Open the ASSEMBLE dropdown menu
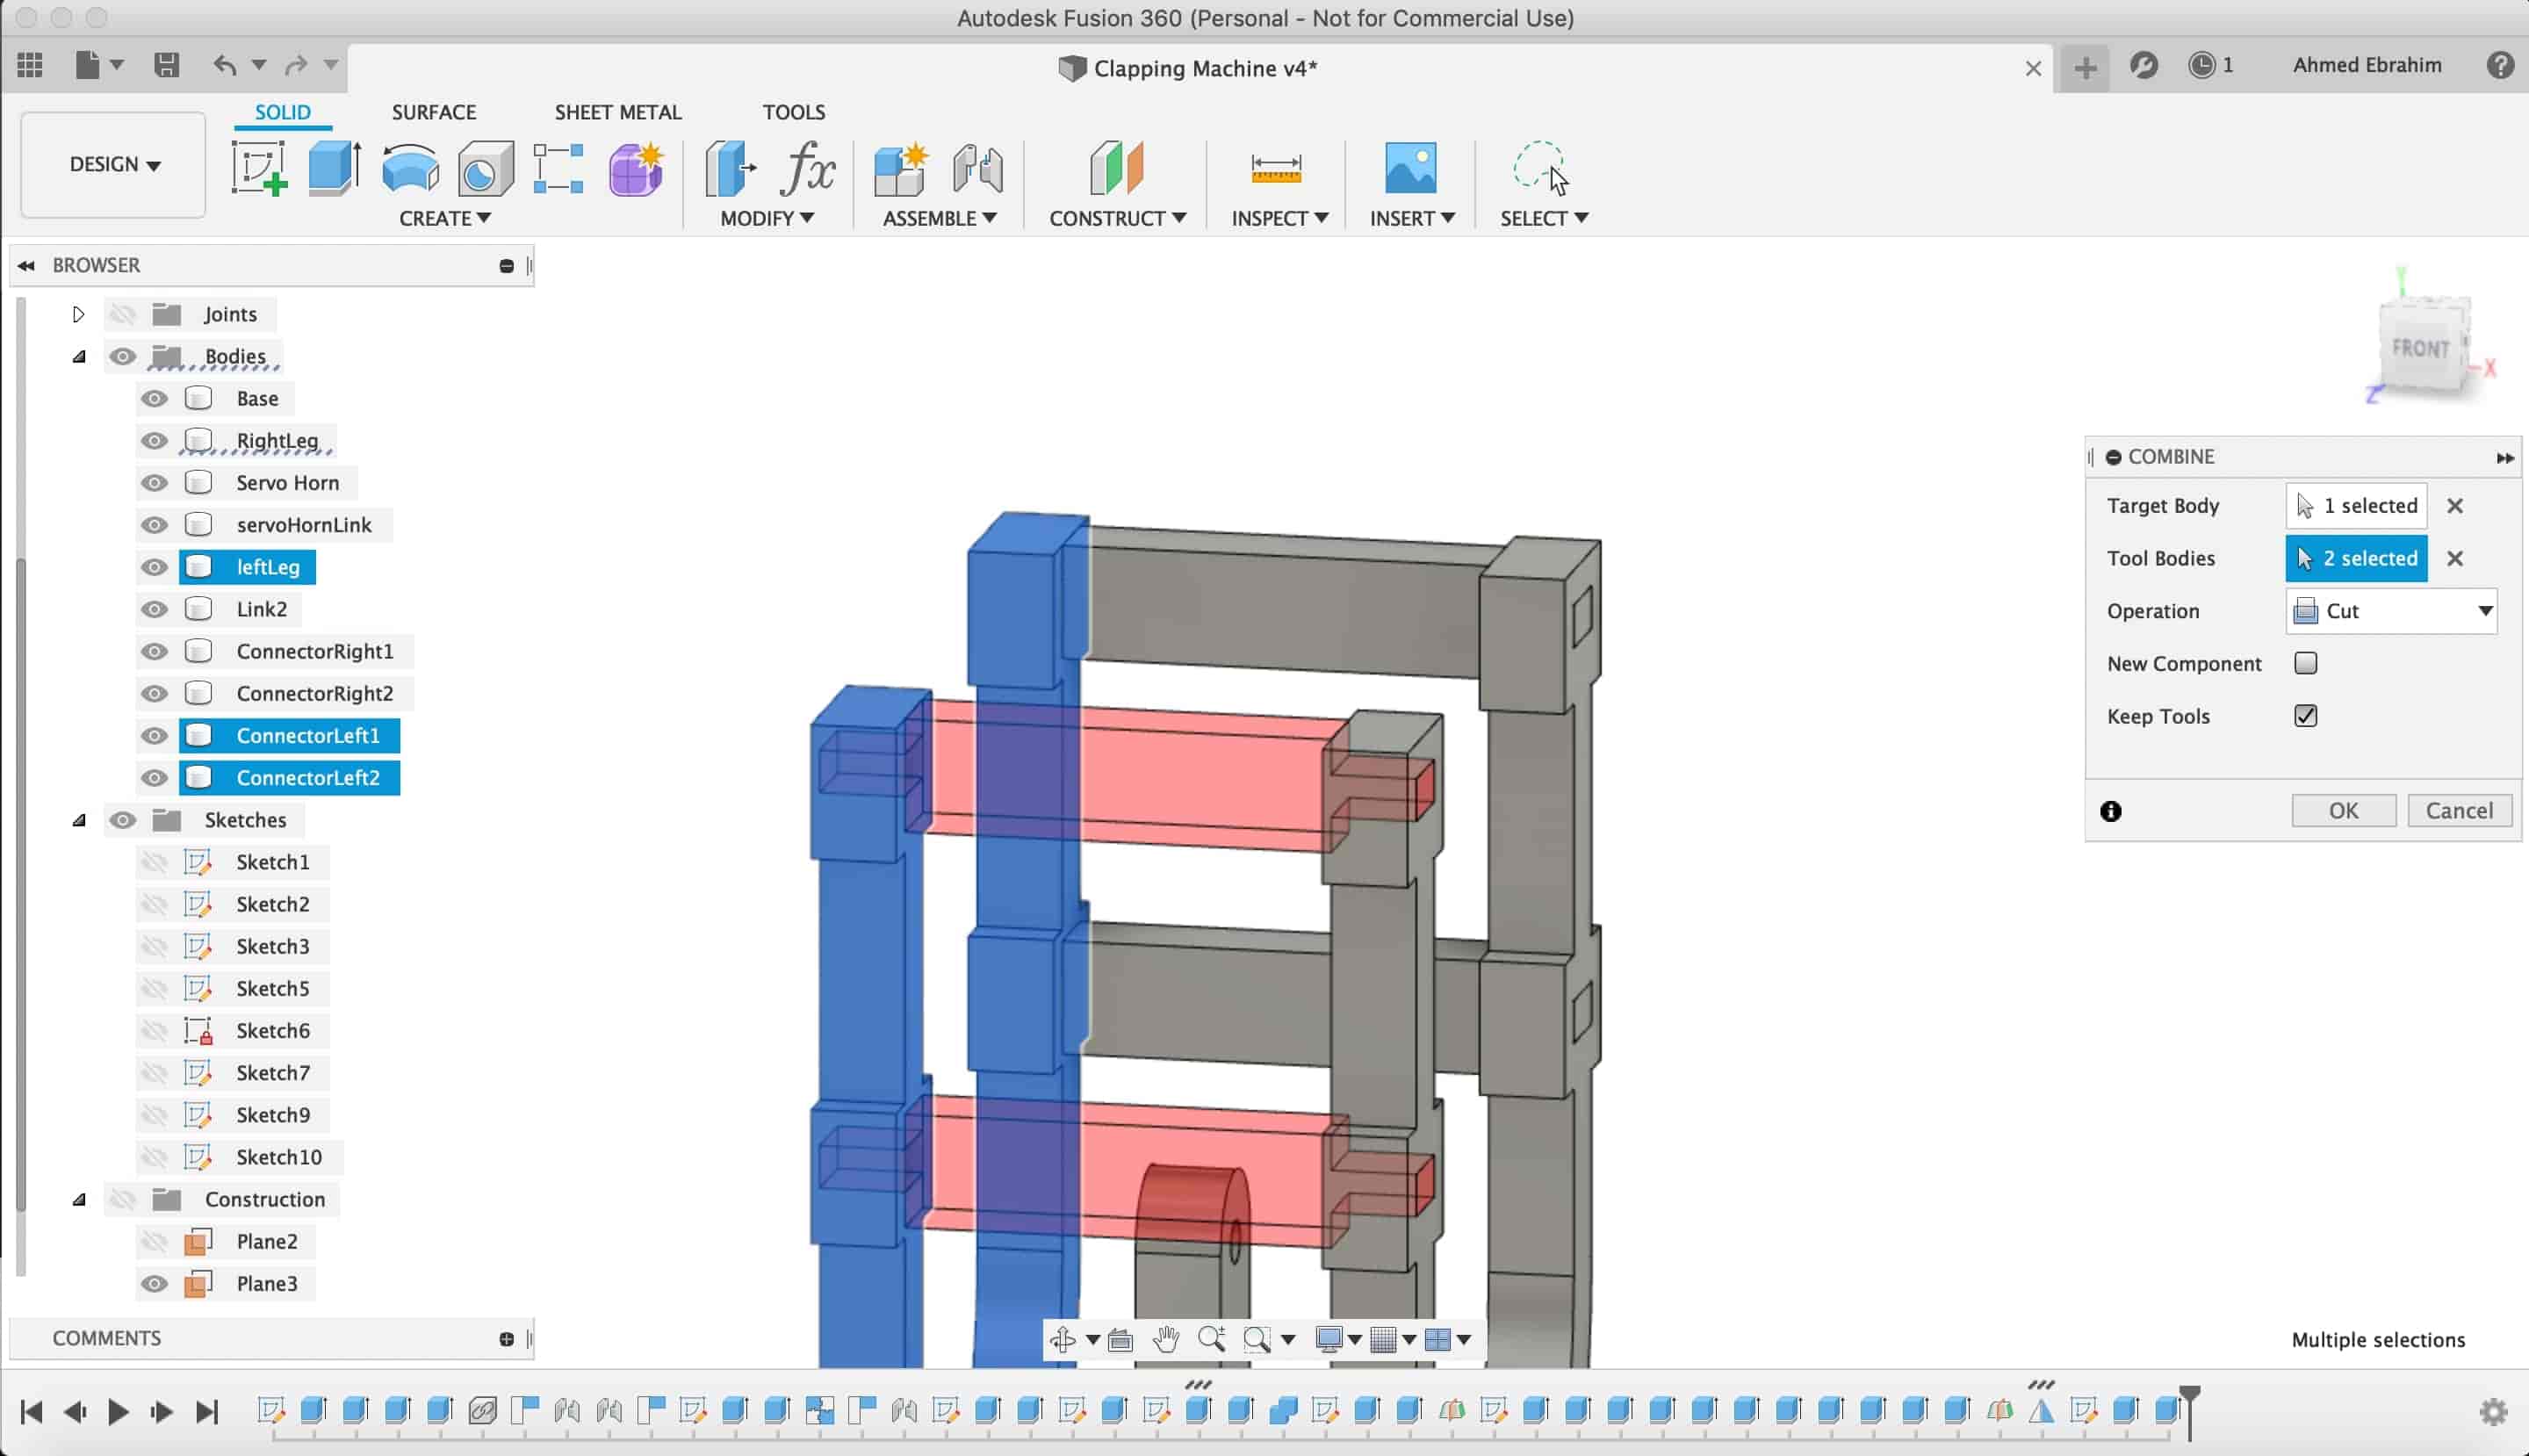Image resolution: width=2529 pixels, height=1456 pixels. tap(939, 218)
